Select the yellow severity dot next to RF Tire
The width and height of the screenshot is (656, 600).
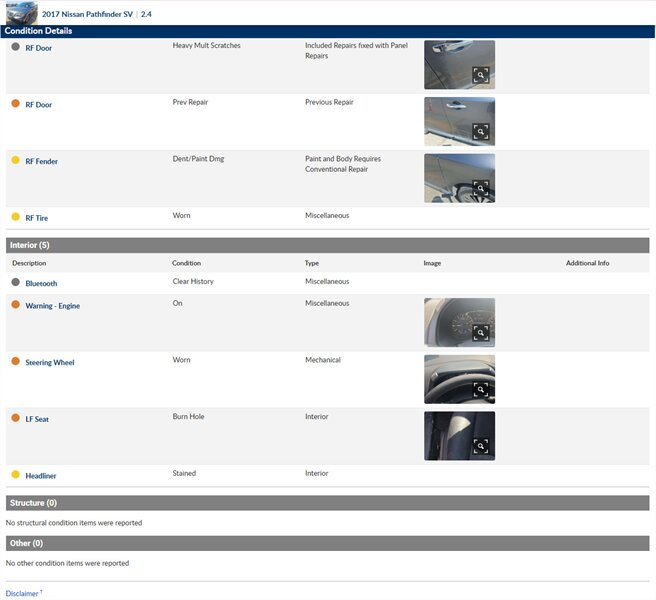(x=15, y=217)
